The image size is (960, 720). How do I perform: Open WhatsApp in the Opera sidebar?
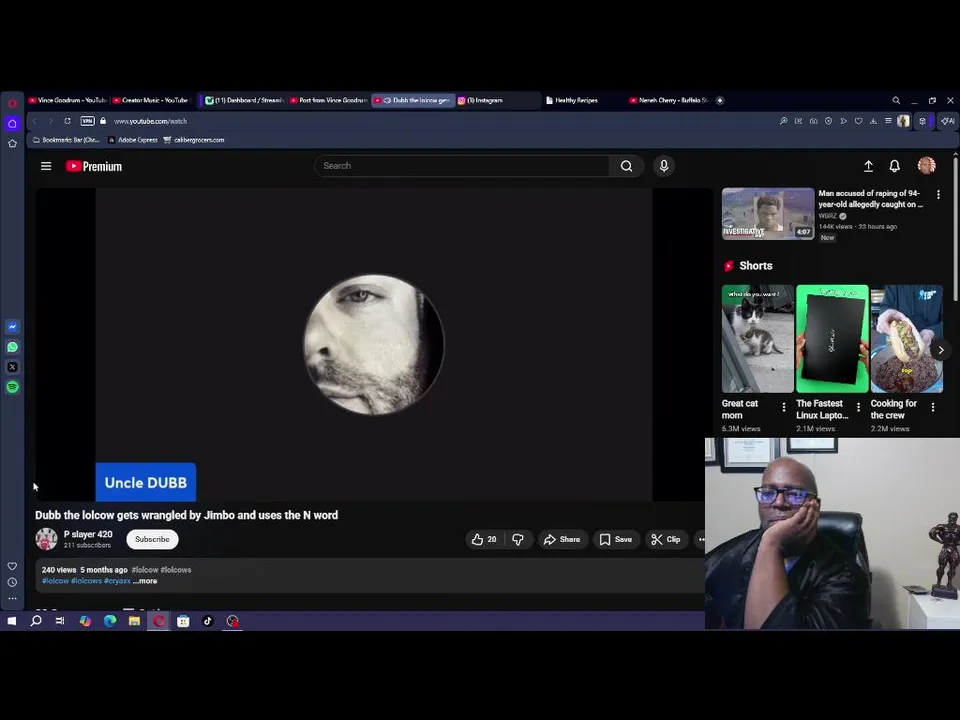pos(12,347)
